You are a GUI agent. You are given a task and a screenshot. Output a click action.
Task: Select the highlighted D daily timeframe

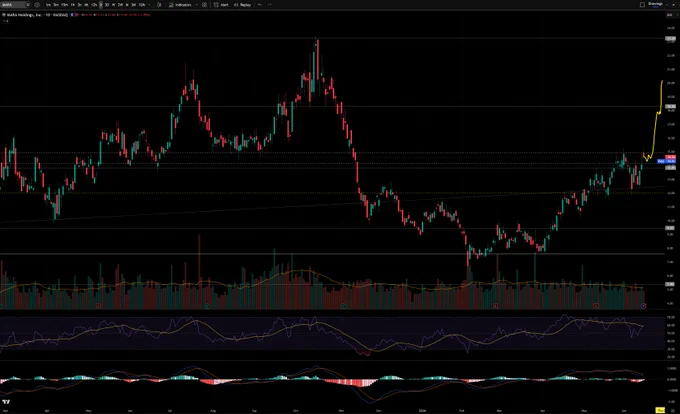tap(101, 5)
